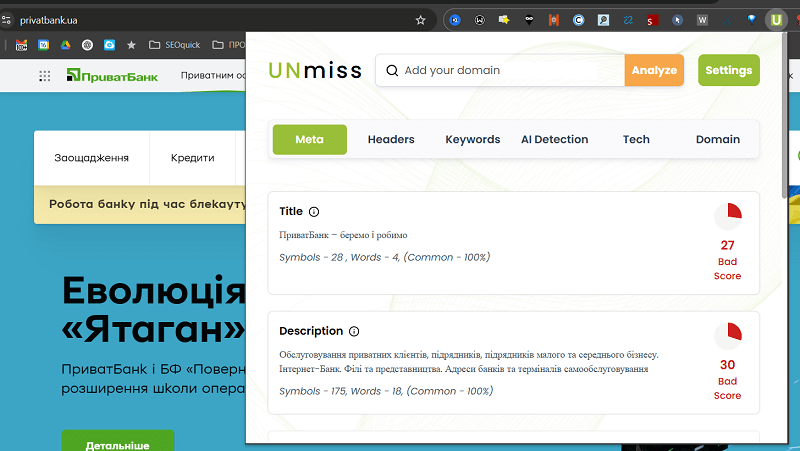Click the search magnifier in domain field

tap(392, 70)
